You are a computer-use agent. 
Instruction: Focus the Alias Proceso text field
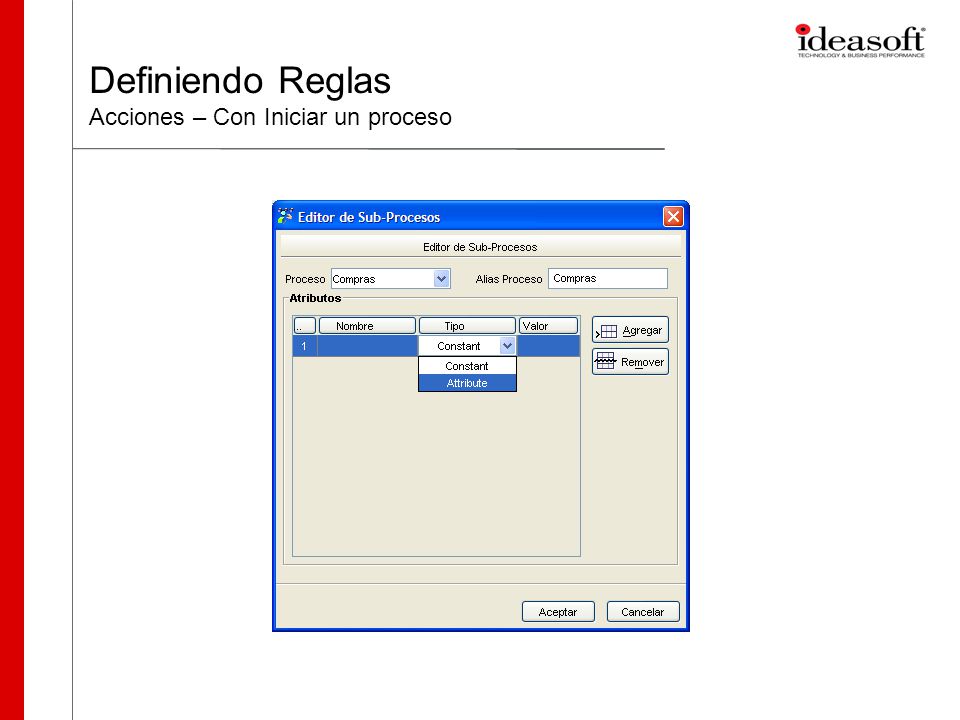point(607,278)
